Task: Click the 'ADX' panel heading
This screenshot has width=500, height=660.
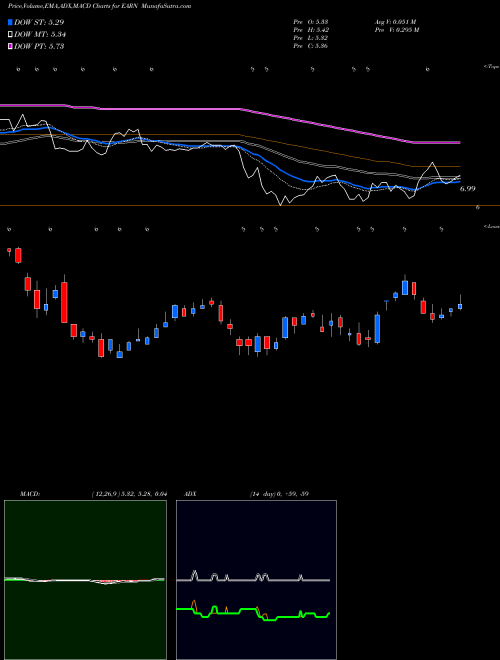Action: 190,494
